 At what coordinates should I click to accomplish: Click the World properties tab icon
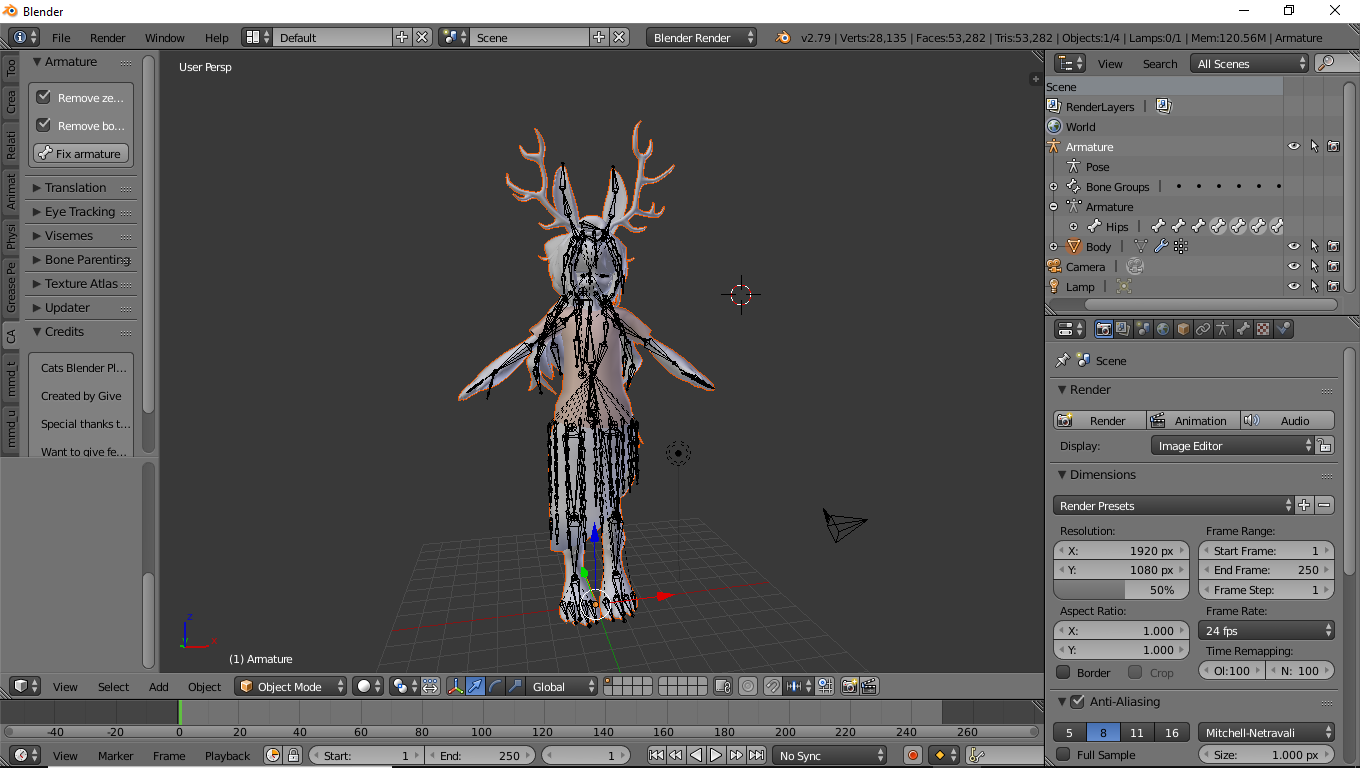coord(1163,329)
